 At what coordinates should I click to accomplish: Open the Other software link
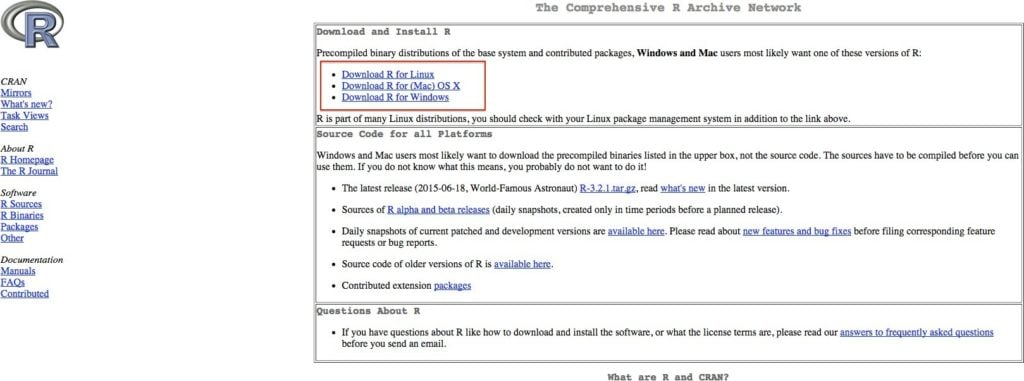click(12, 238)
